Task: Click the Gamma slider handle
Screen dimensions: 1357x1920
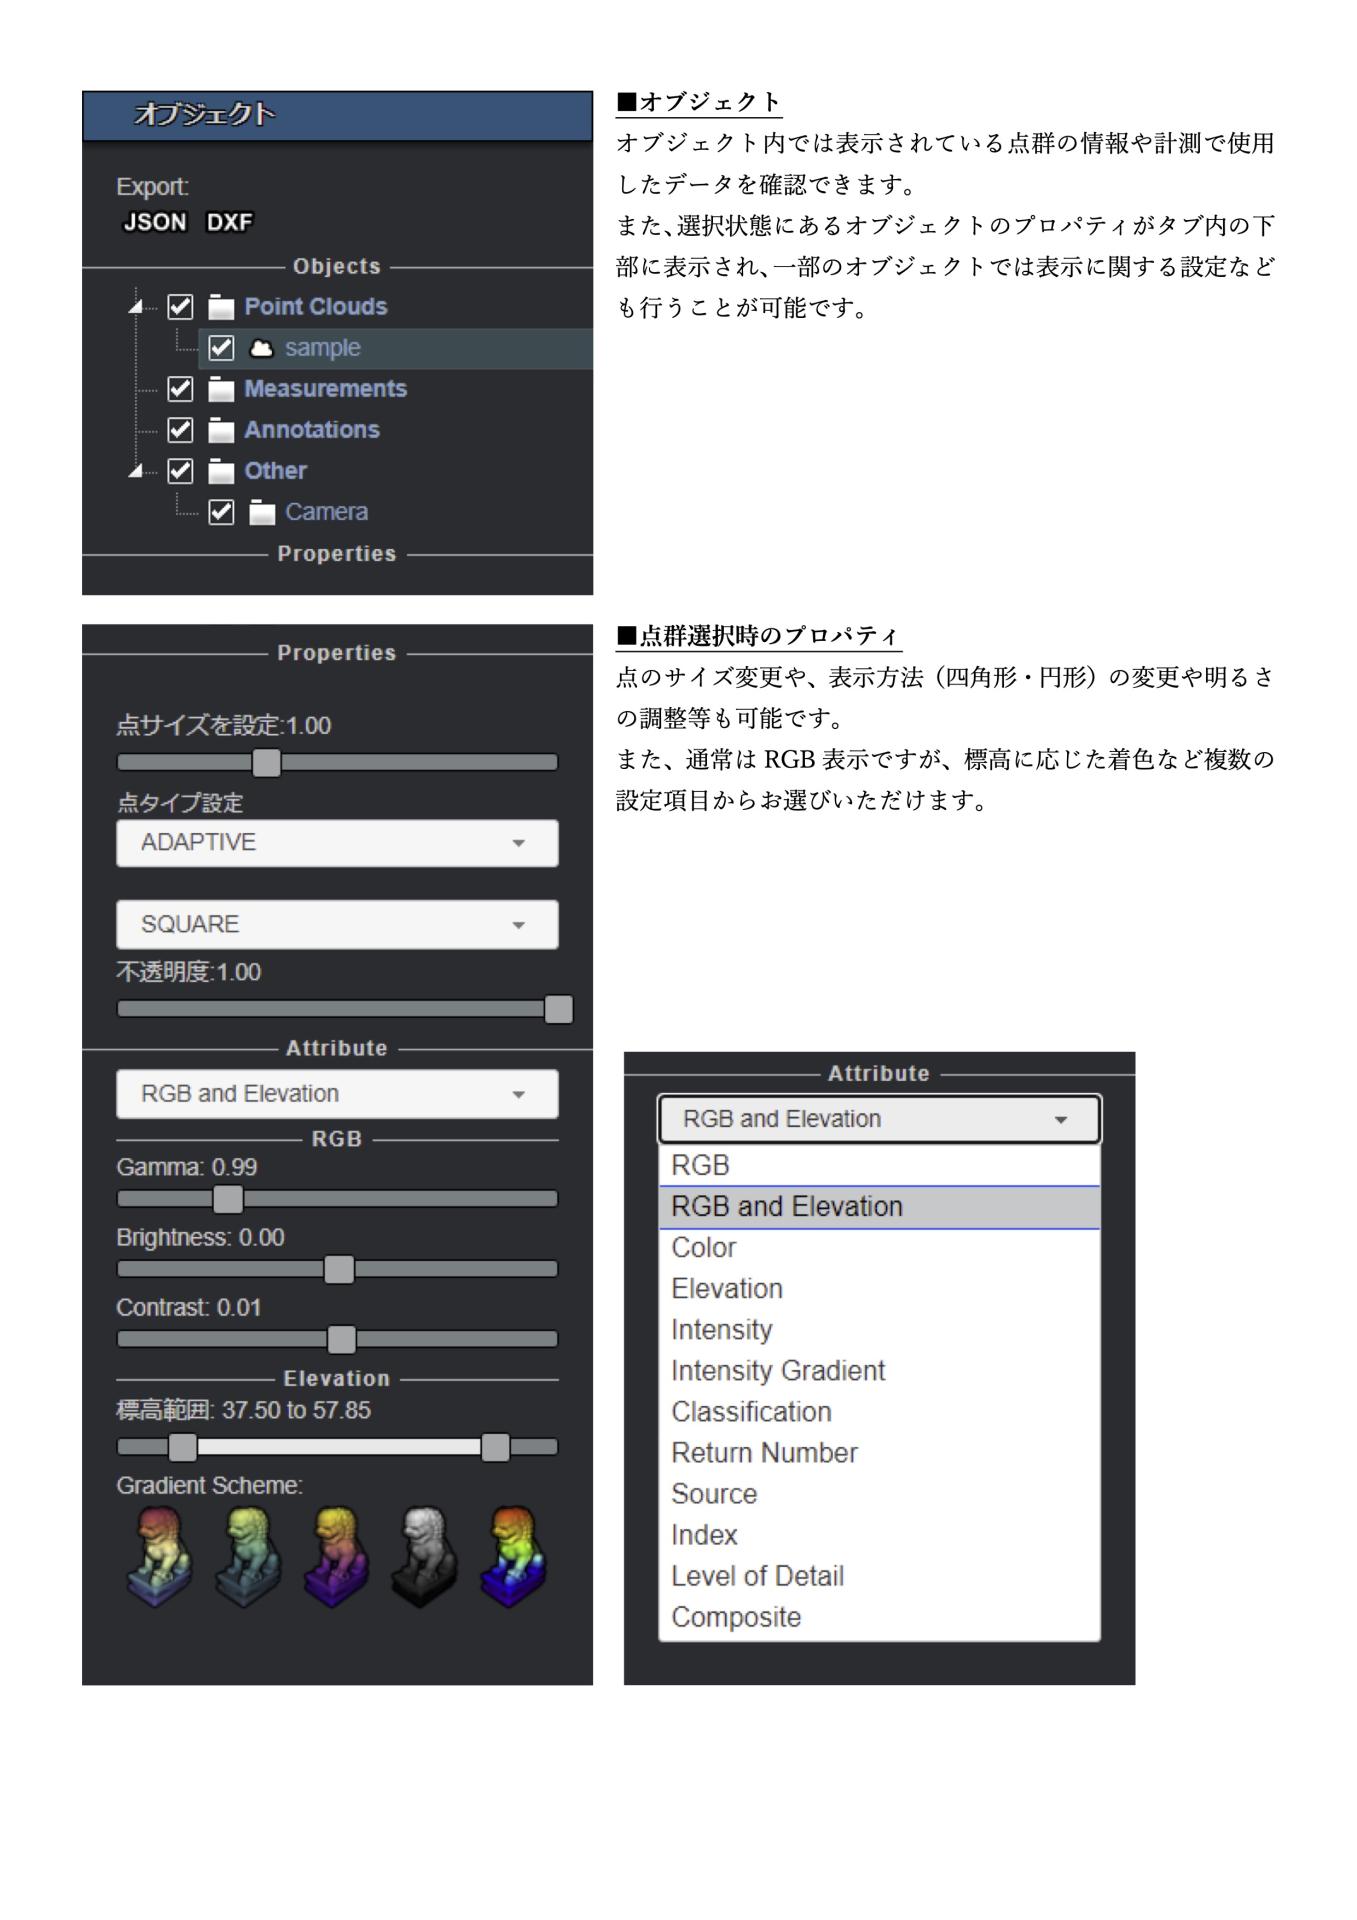Action: click(229, 1199)
